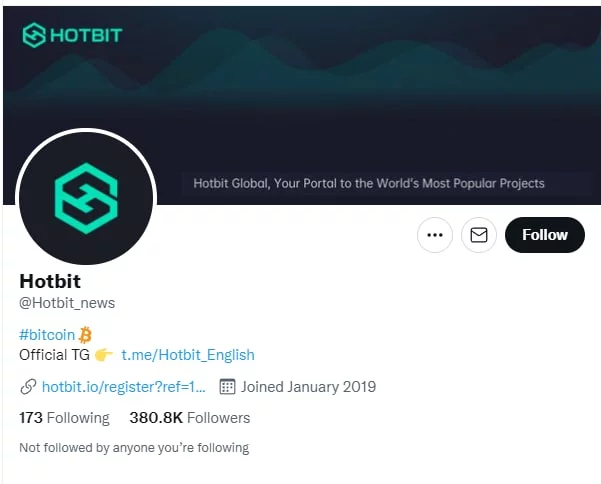Click the calendar icon beside the join date
The image size is (601, 484).
coord(227,386)
